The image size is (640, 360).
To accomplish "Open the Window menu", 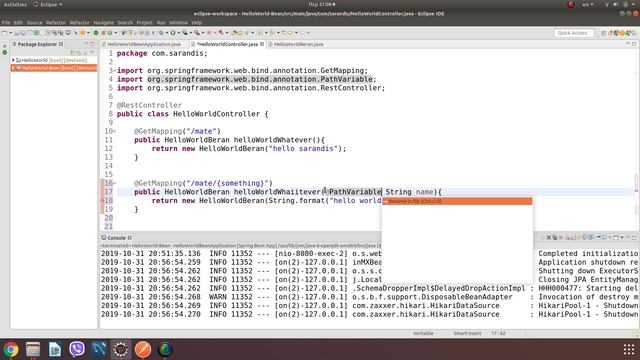I will [x=178, y=22].
